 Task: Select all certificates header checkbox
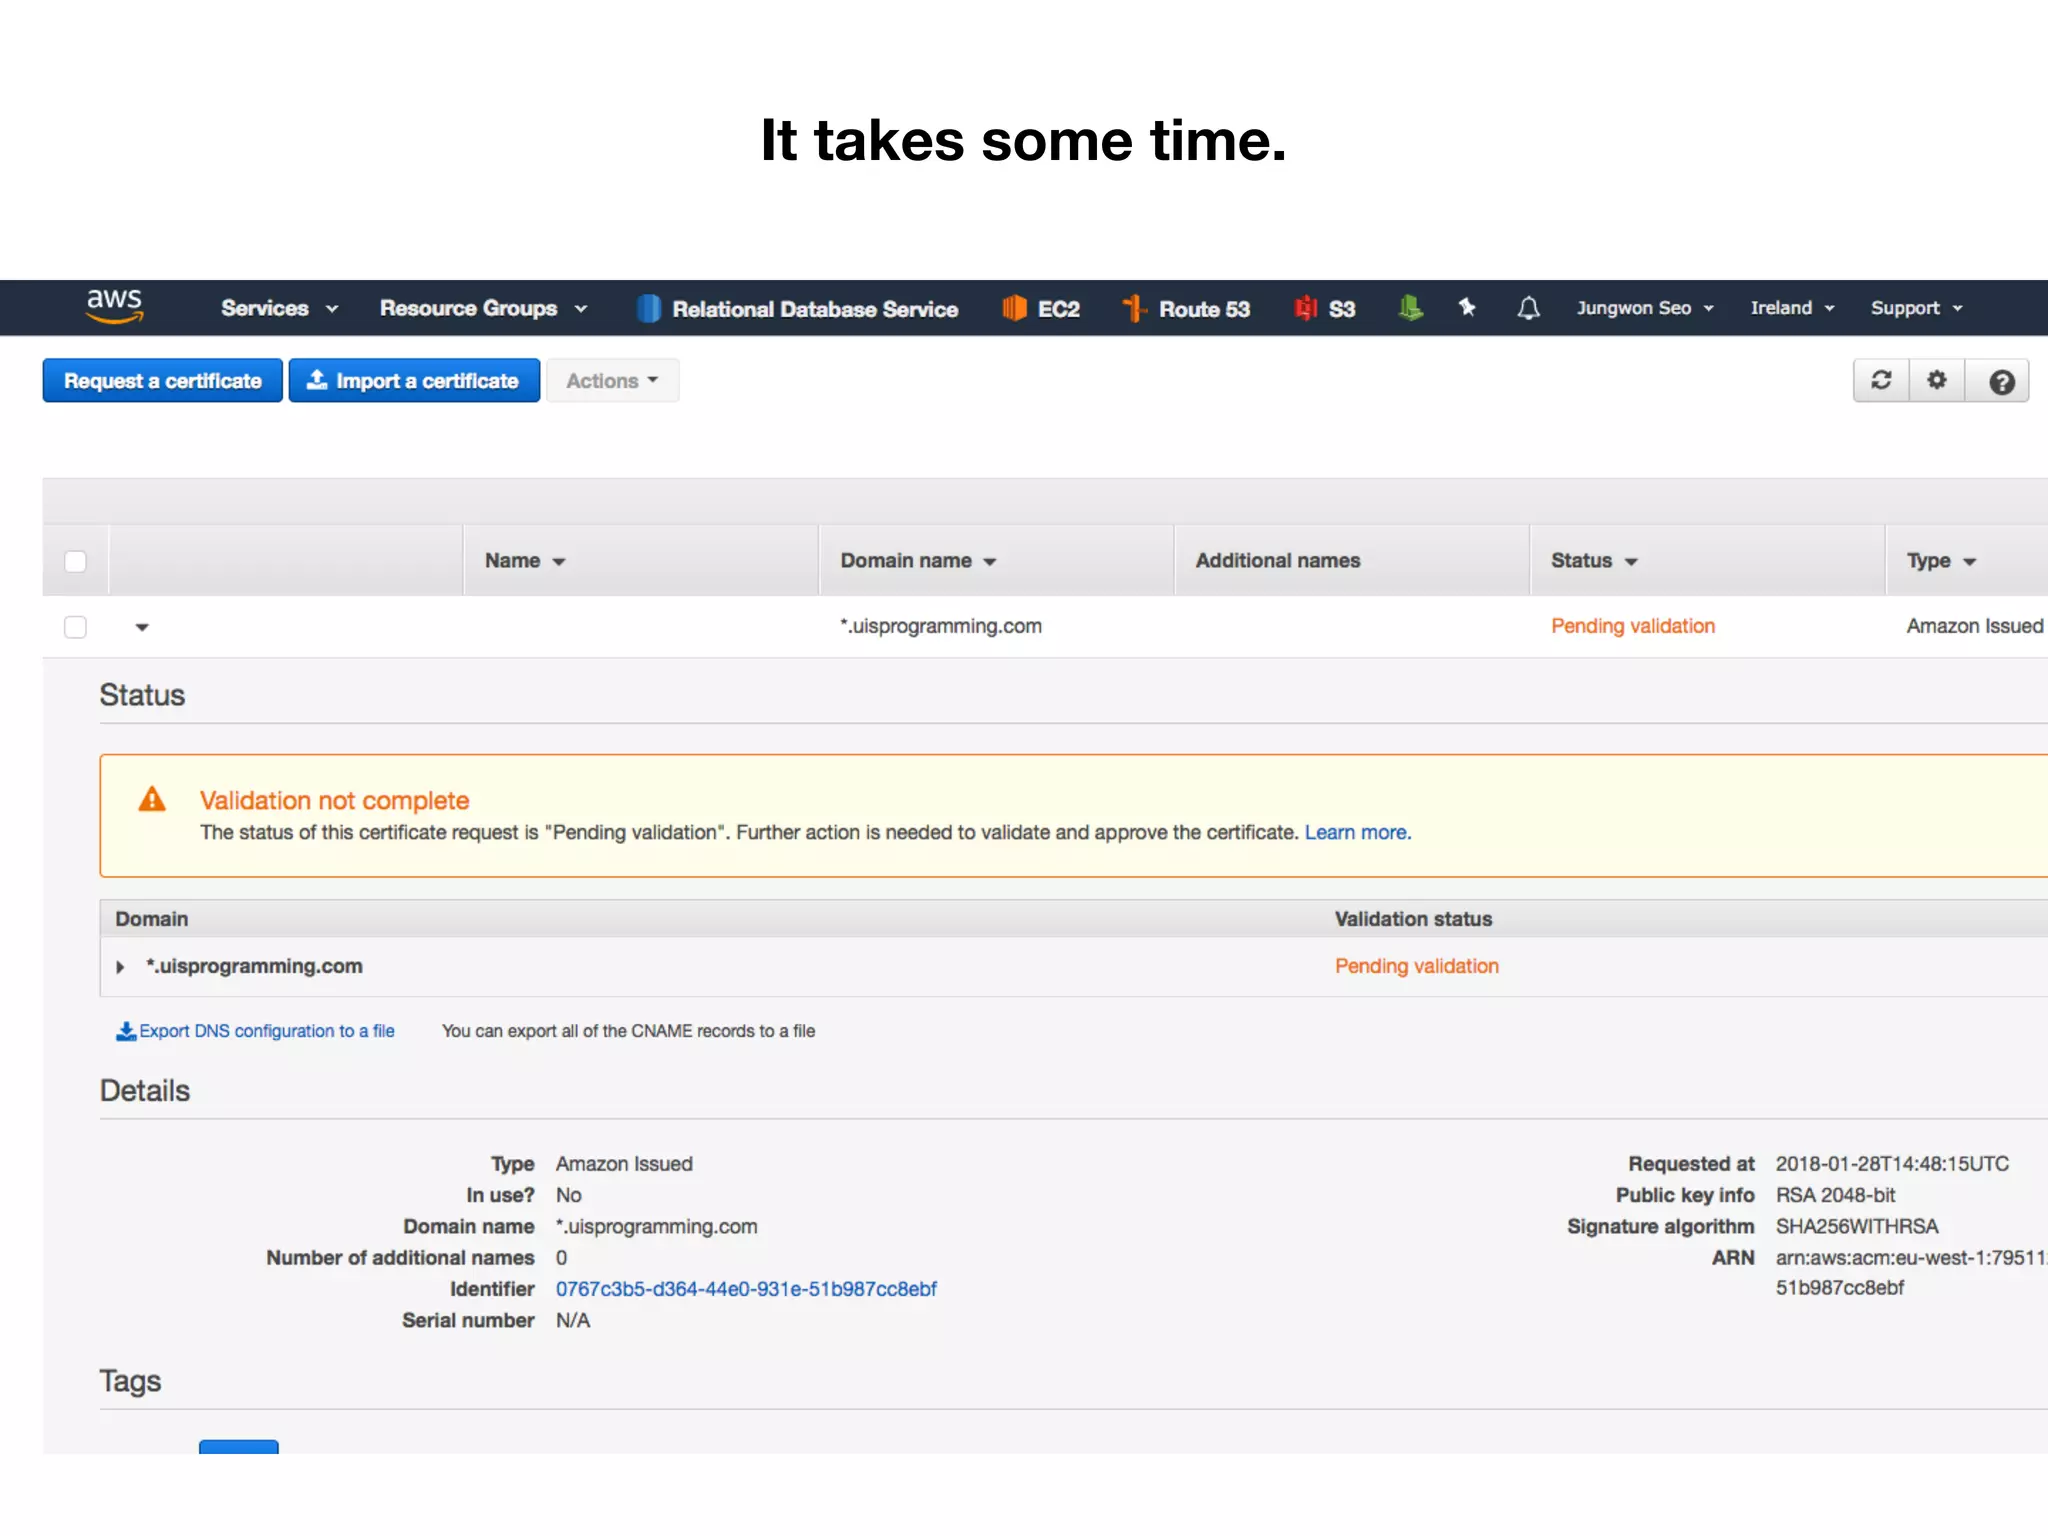coord(76,561)
